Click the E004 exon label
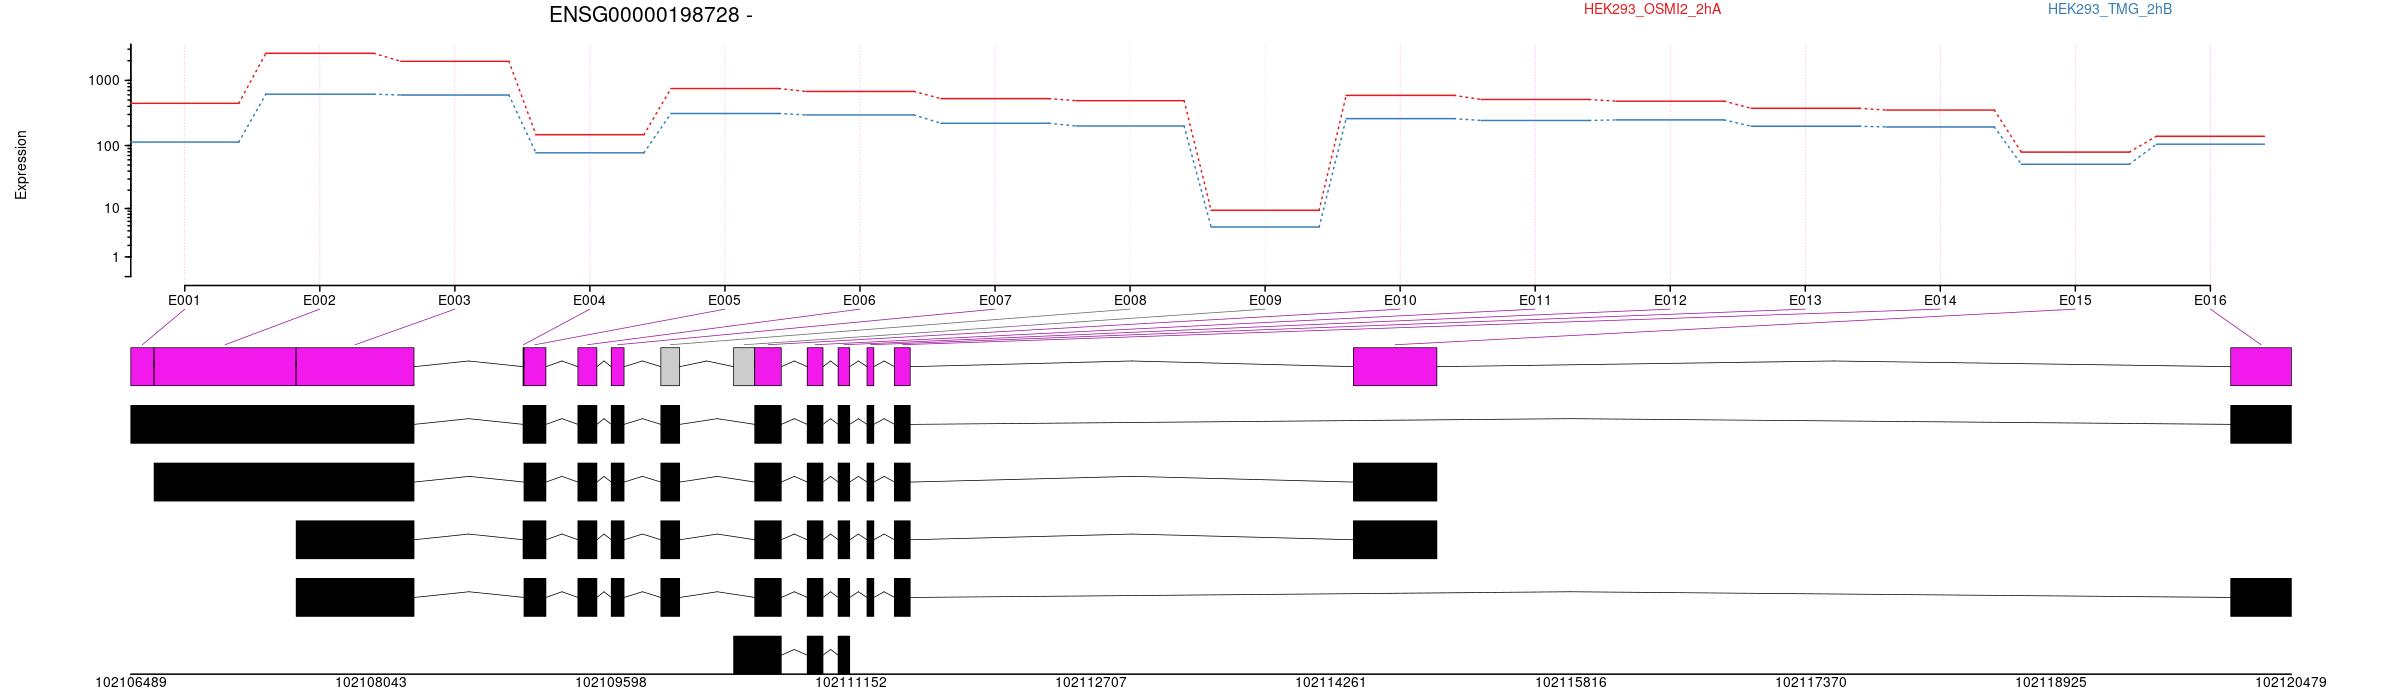This screenshot has width=2400, height=700. pyautogui.click(x=589, y=300)
